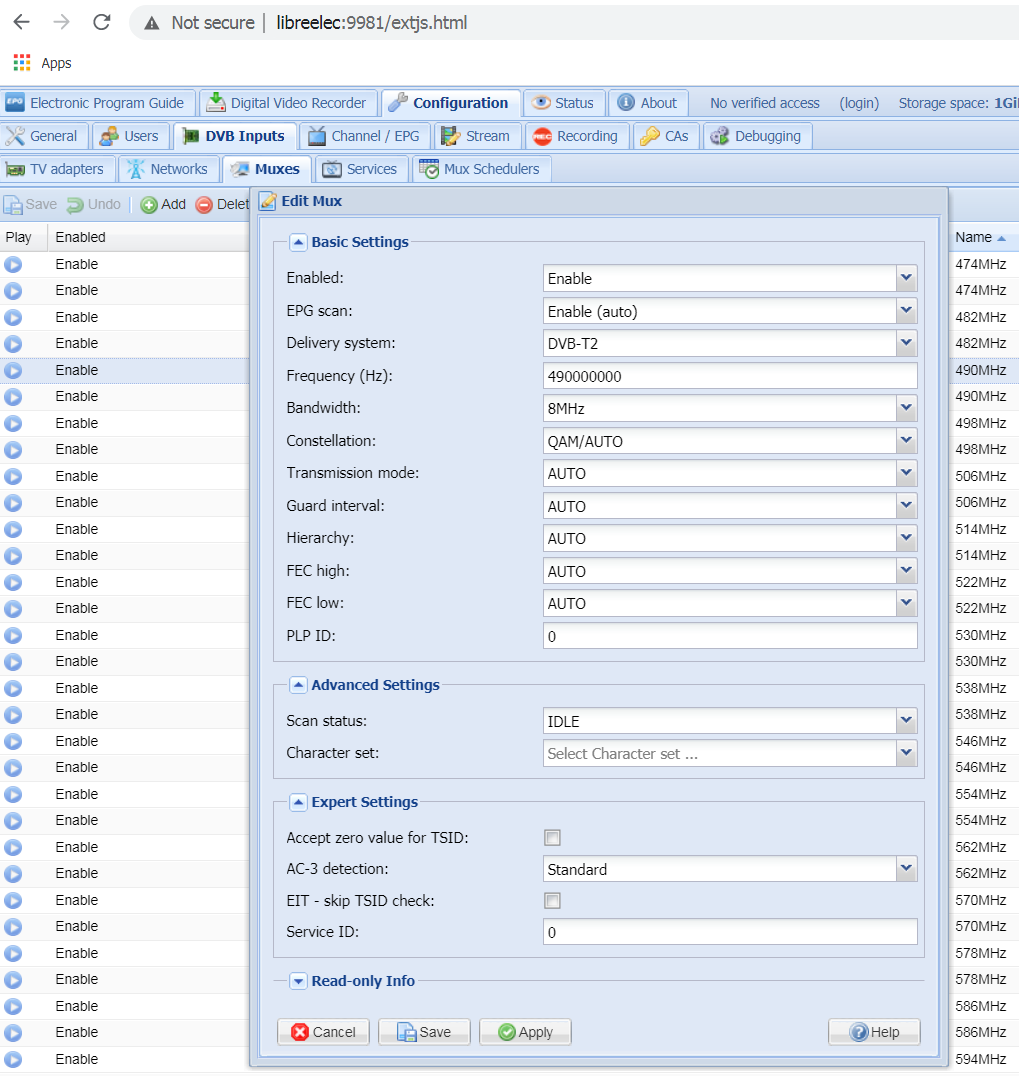The image size is (1019, 1076).
Task: Switch to the Digital Video Recorder tab
Action: coord(287,103)
